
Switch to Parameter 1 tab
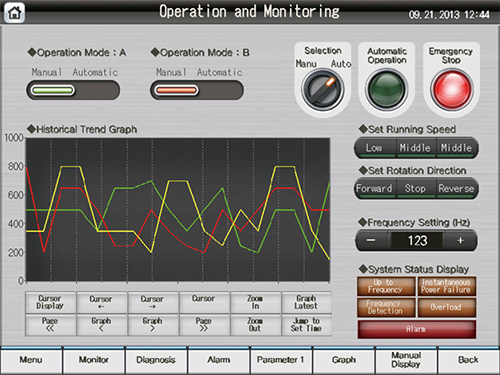281,360
